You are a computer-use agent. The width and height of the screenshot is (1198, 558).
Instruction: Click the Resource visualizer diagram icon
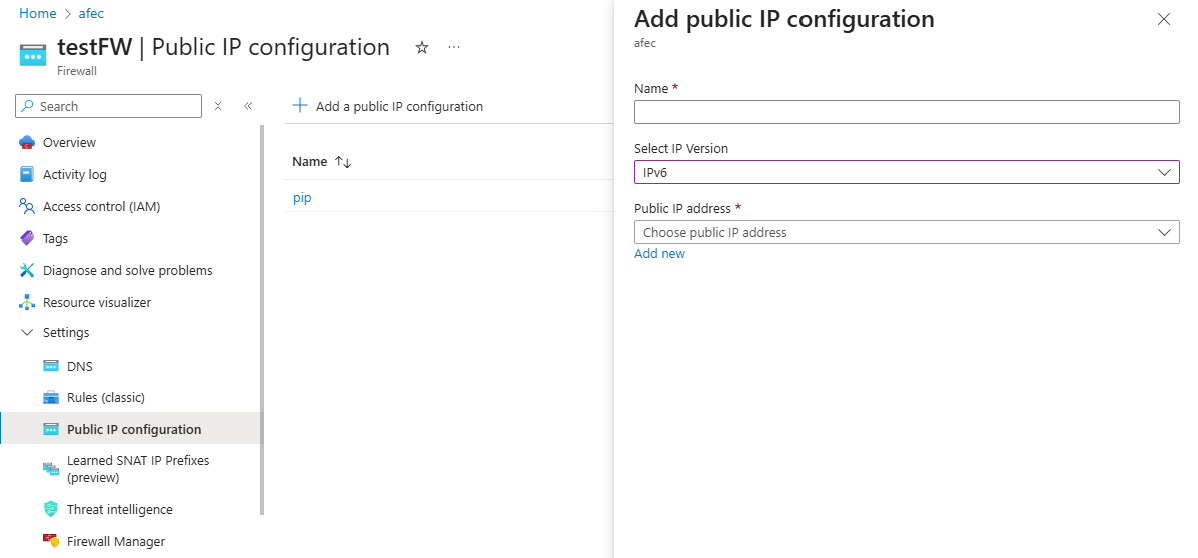(28, 303)
